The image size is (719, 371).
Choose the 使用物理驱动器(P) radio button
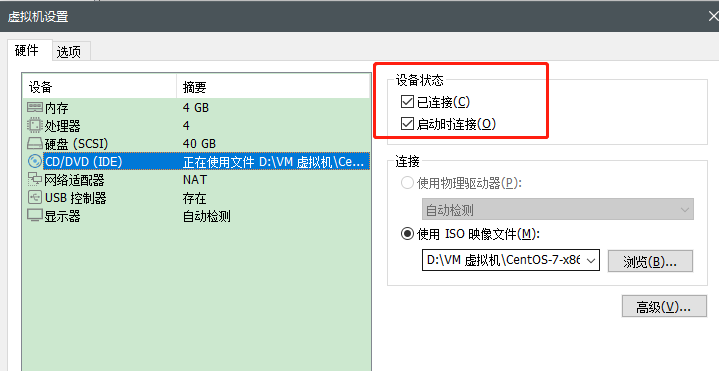tap(407, 183)
